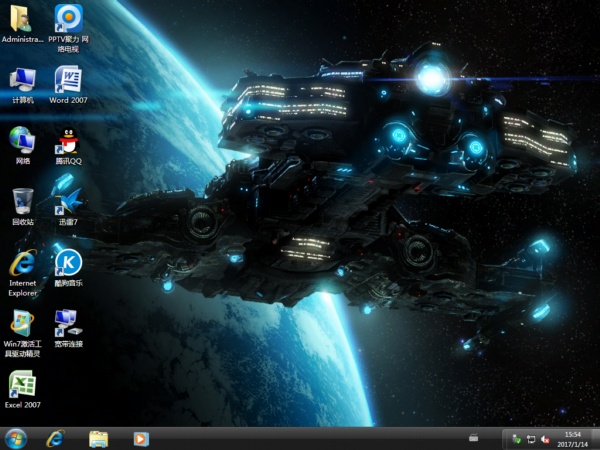
Task: Open Internet Explorer from the taskbar
Action: point(55,439)
